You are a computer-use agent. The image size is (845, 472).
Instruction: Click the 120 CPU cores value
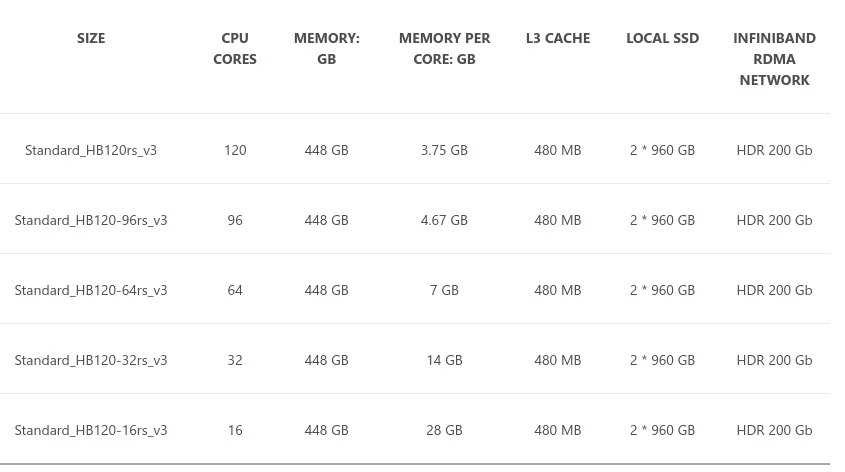pyautogui.click(x=235, y=150)
